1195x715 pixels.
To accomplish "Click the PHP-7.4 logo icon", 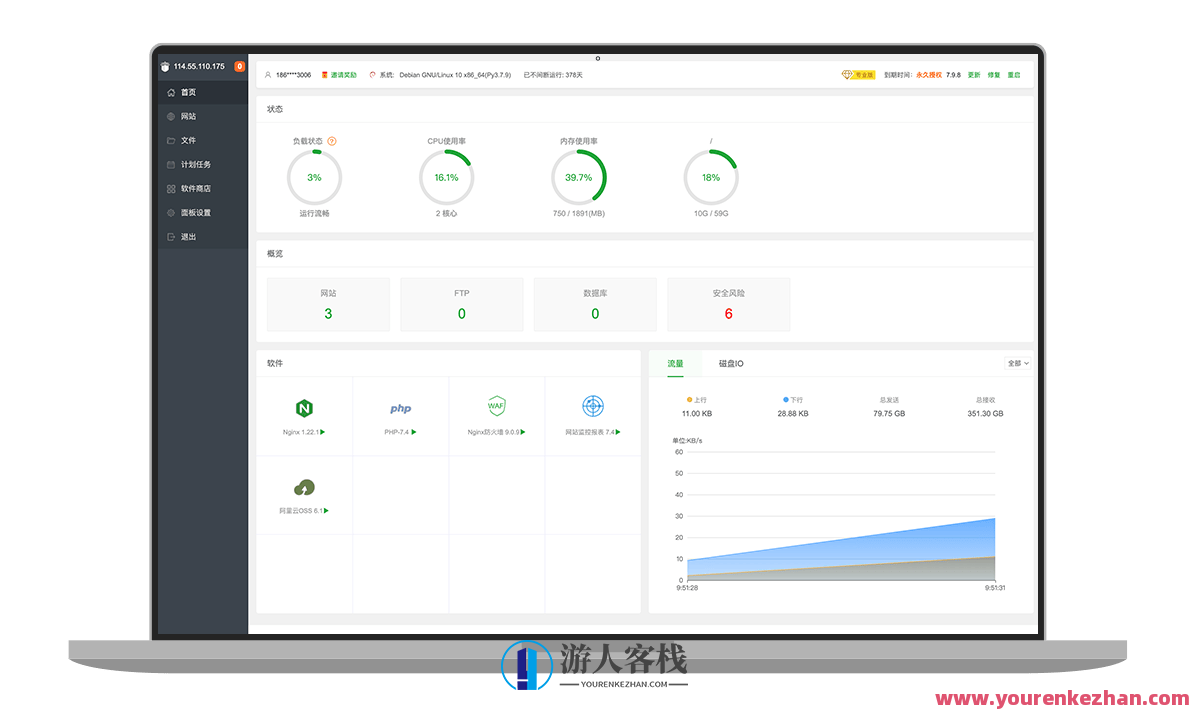I will [x=400, y=408].
